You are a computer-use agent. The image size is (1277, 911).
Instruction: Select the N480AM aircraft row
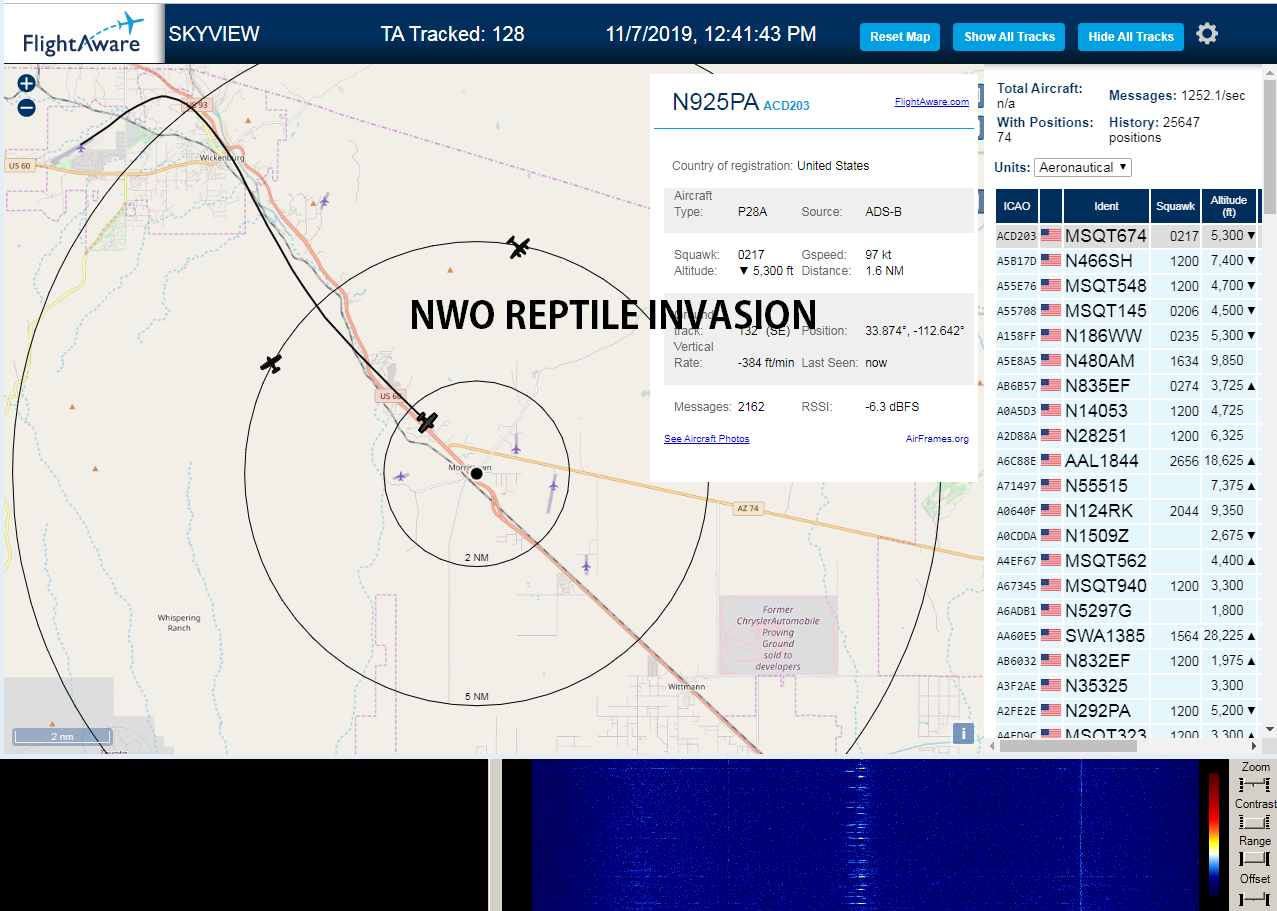(x=1127, y=361)
